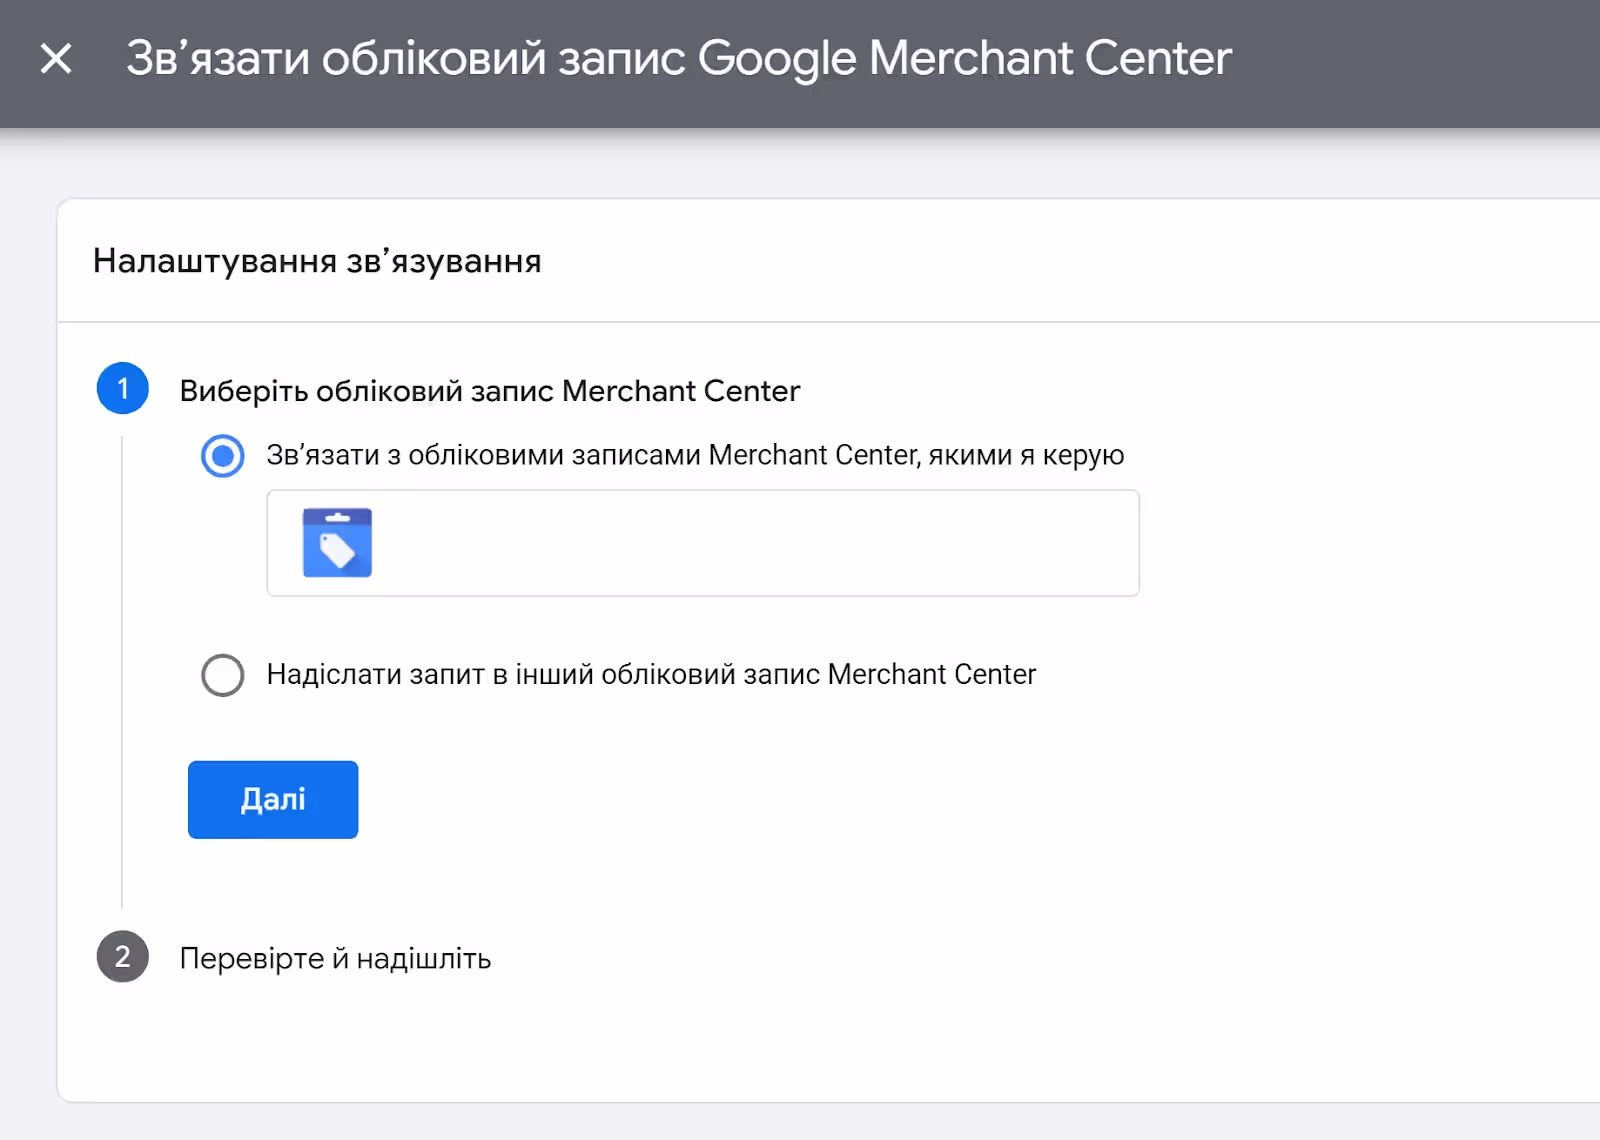Click the step 2 number circle
The height and width of the screenshot is (1140, 1600).
[x=123, y=957]
